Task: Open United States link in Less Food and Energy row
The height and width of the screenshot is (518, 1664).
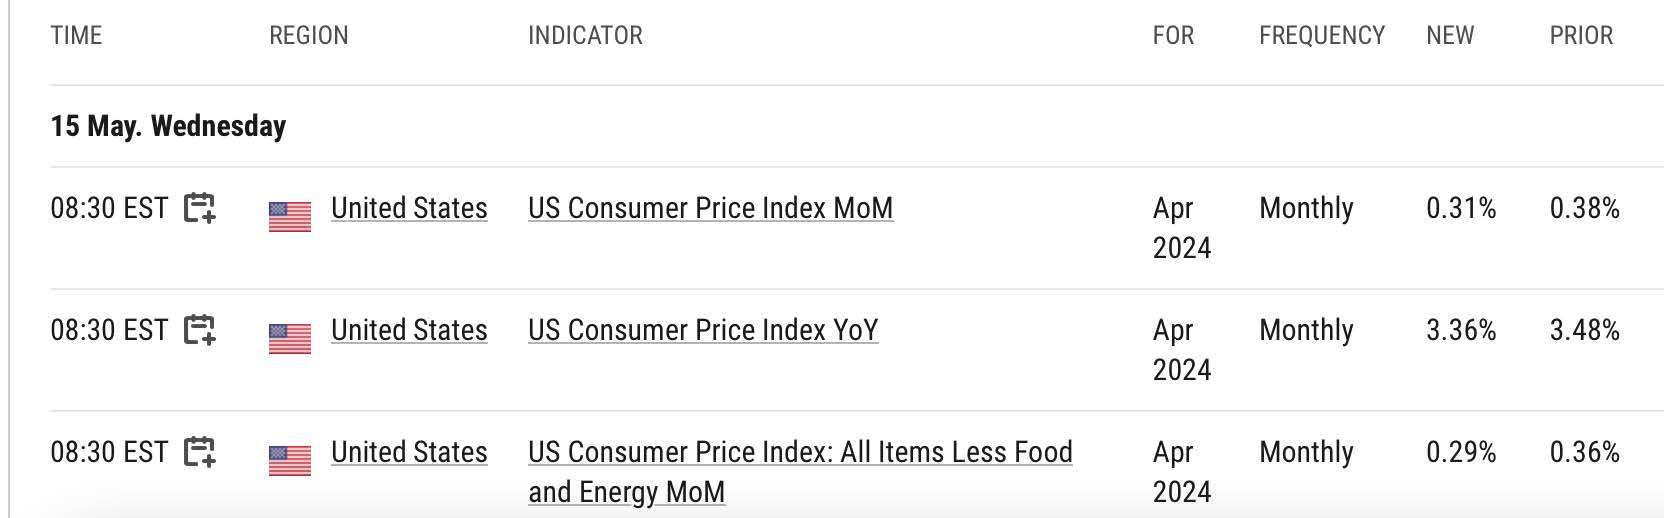Action: point(409,452)
